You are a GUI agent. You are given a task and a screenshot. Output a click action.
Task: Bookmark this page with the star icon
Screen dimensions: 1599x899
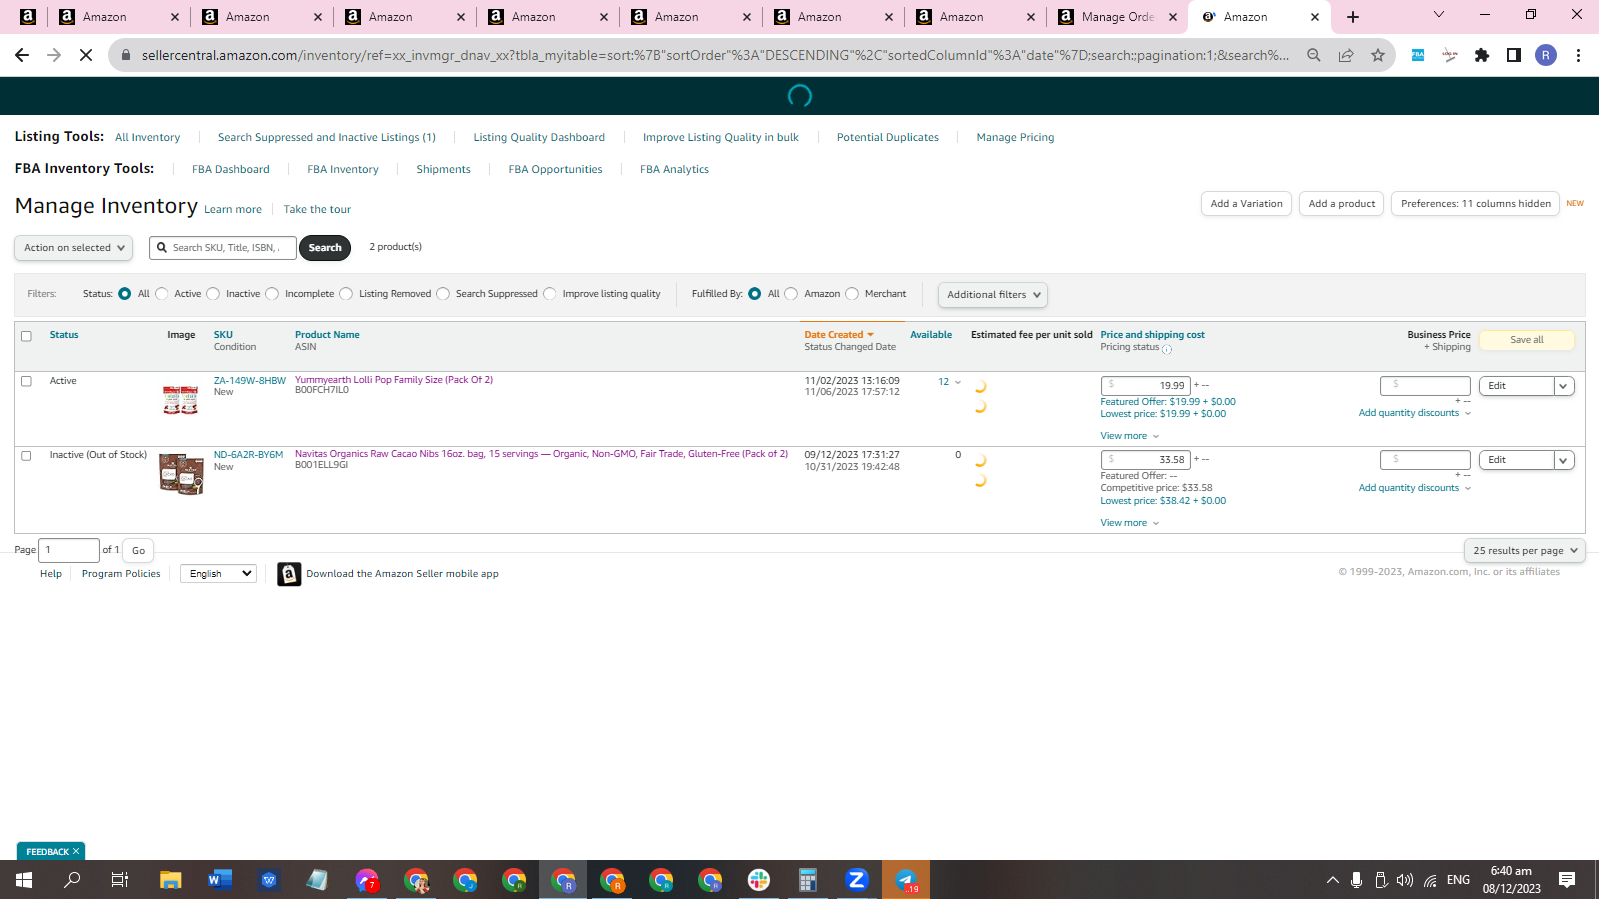(1378, 55)
